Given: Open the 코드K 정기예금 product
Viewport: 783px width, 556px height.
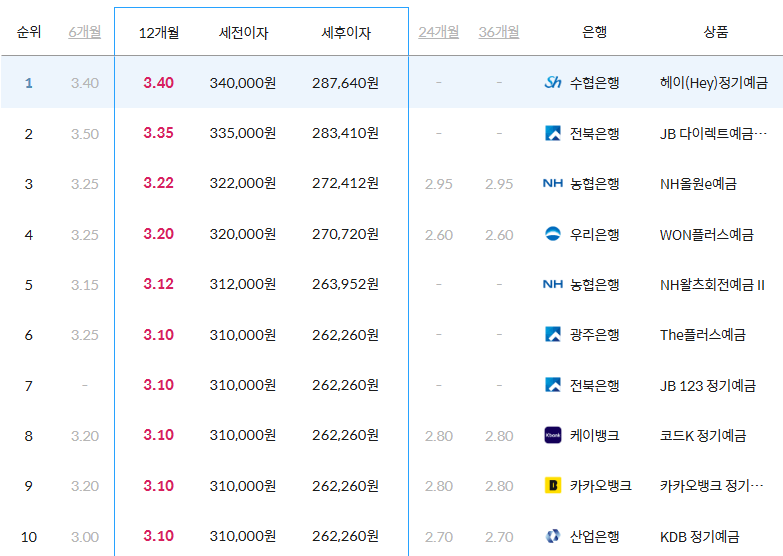Looking at the screenshot, I should click(703, 436).
